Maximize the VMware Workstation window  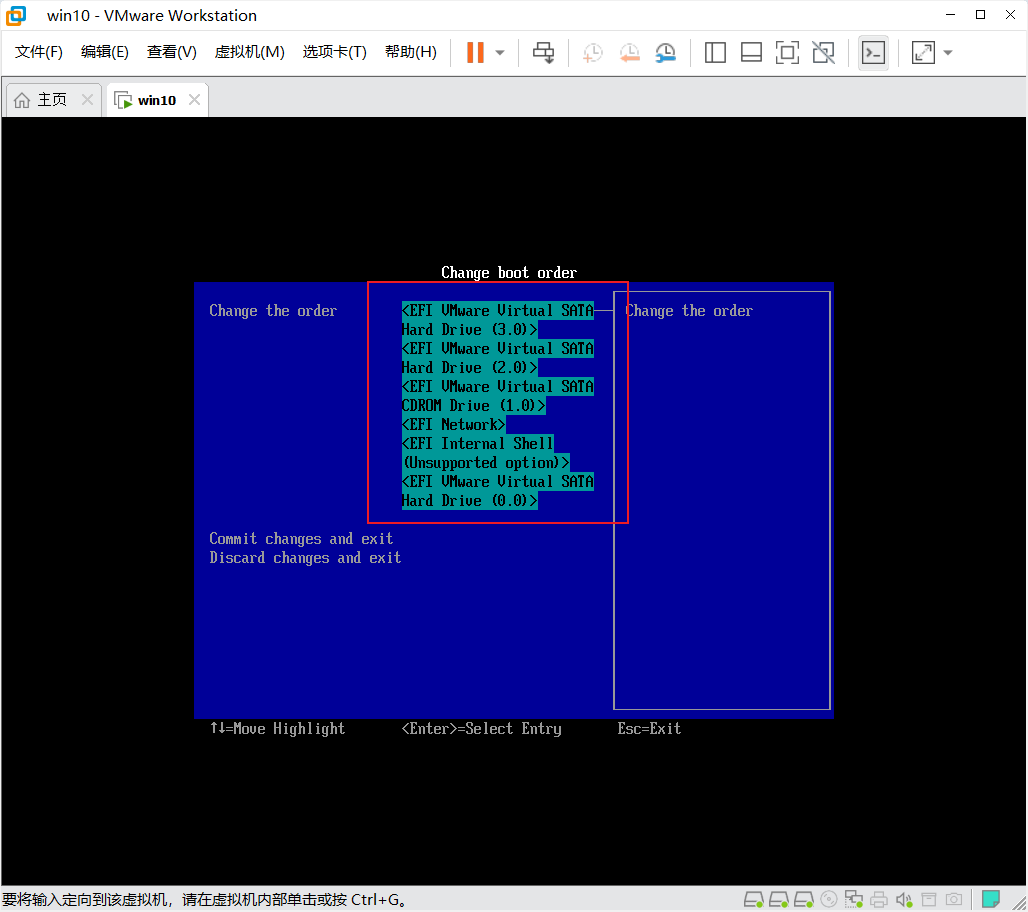tap(981, 15)
